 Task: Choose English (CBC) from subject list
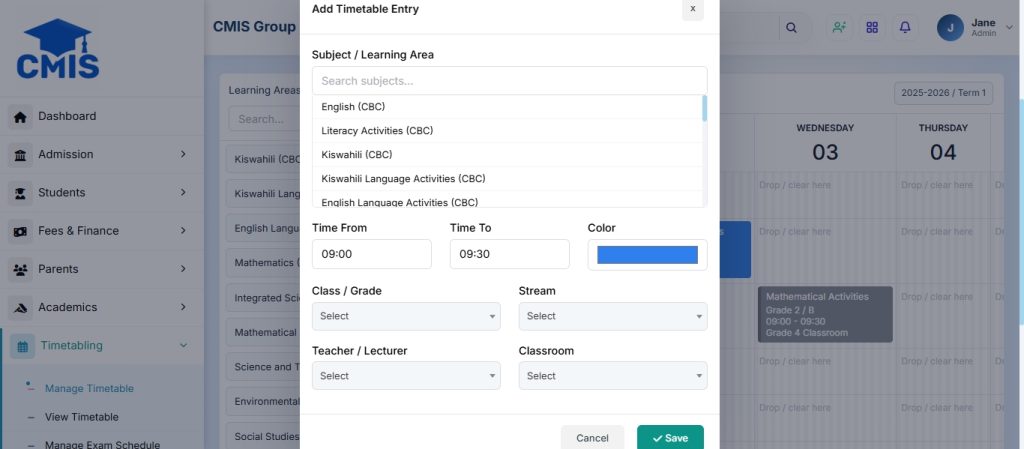click(x=507, y=106)
